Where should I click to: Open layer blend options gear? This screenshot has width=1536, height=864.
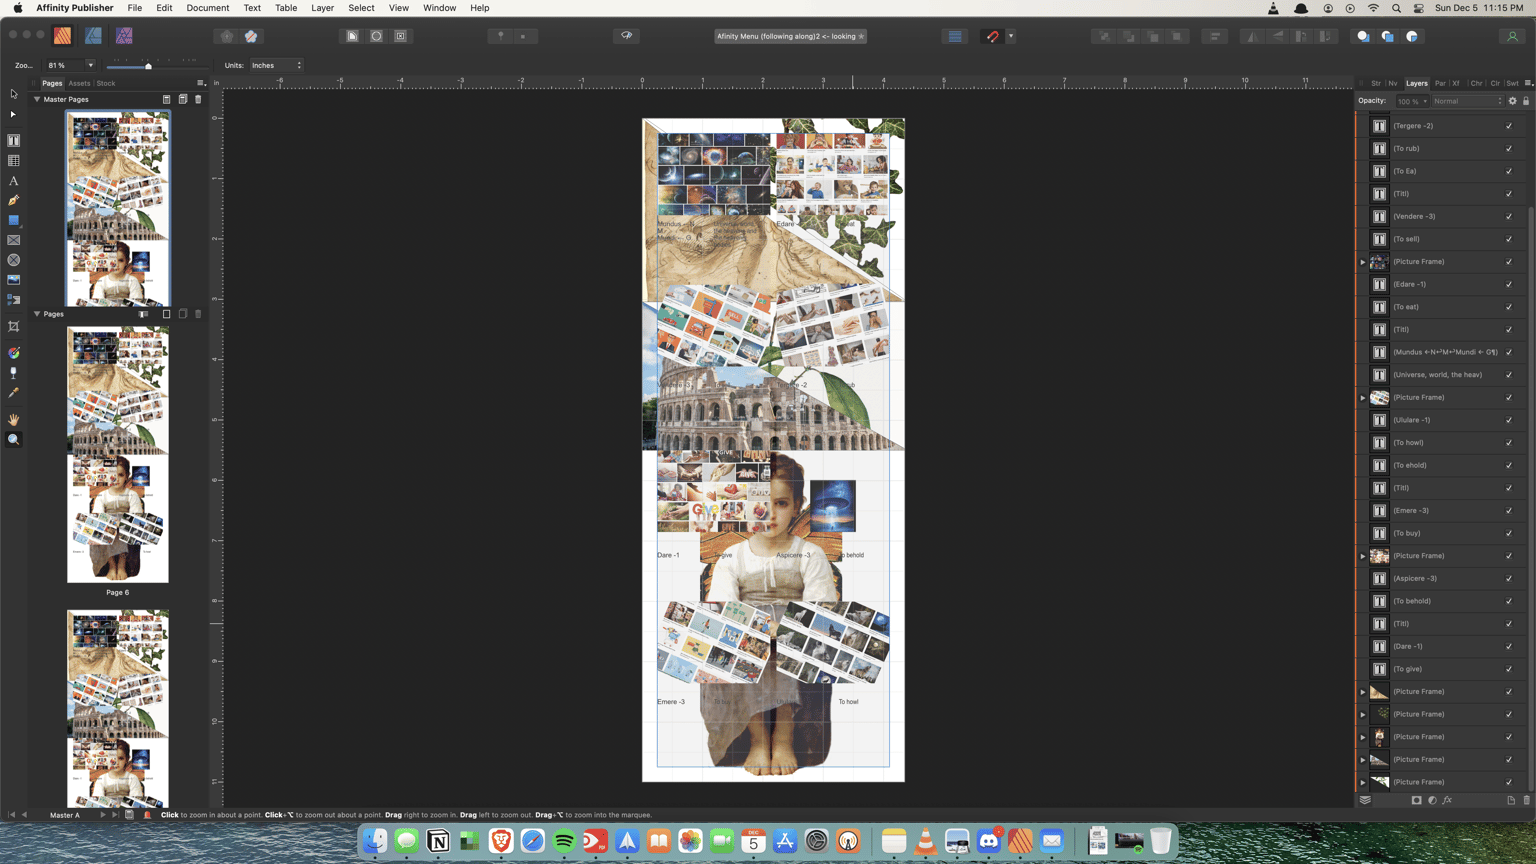click(1512, 101)
